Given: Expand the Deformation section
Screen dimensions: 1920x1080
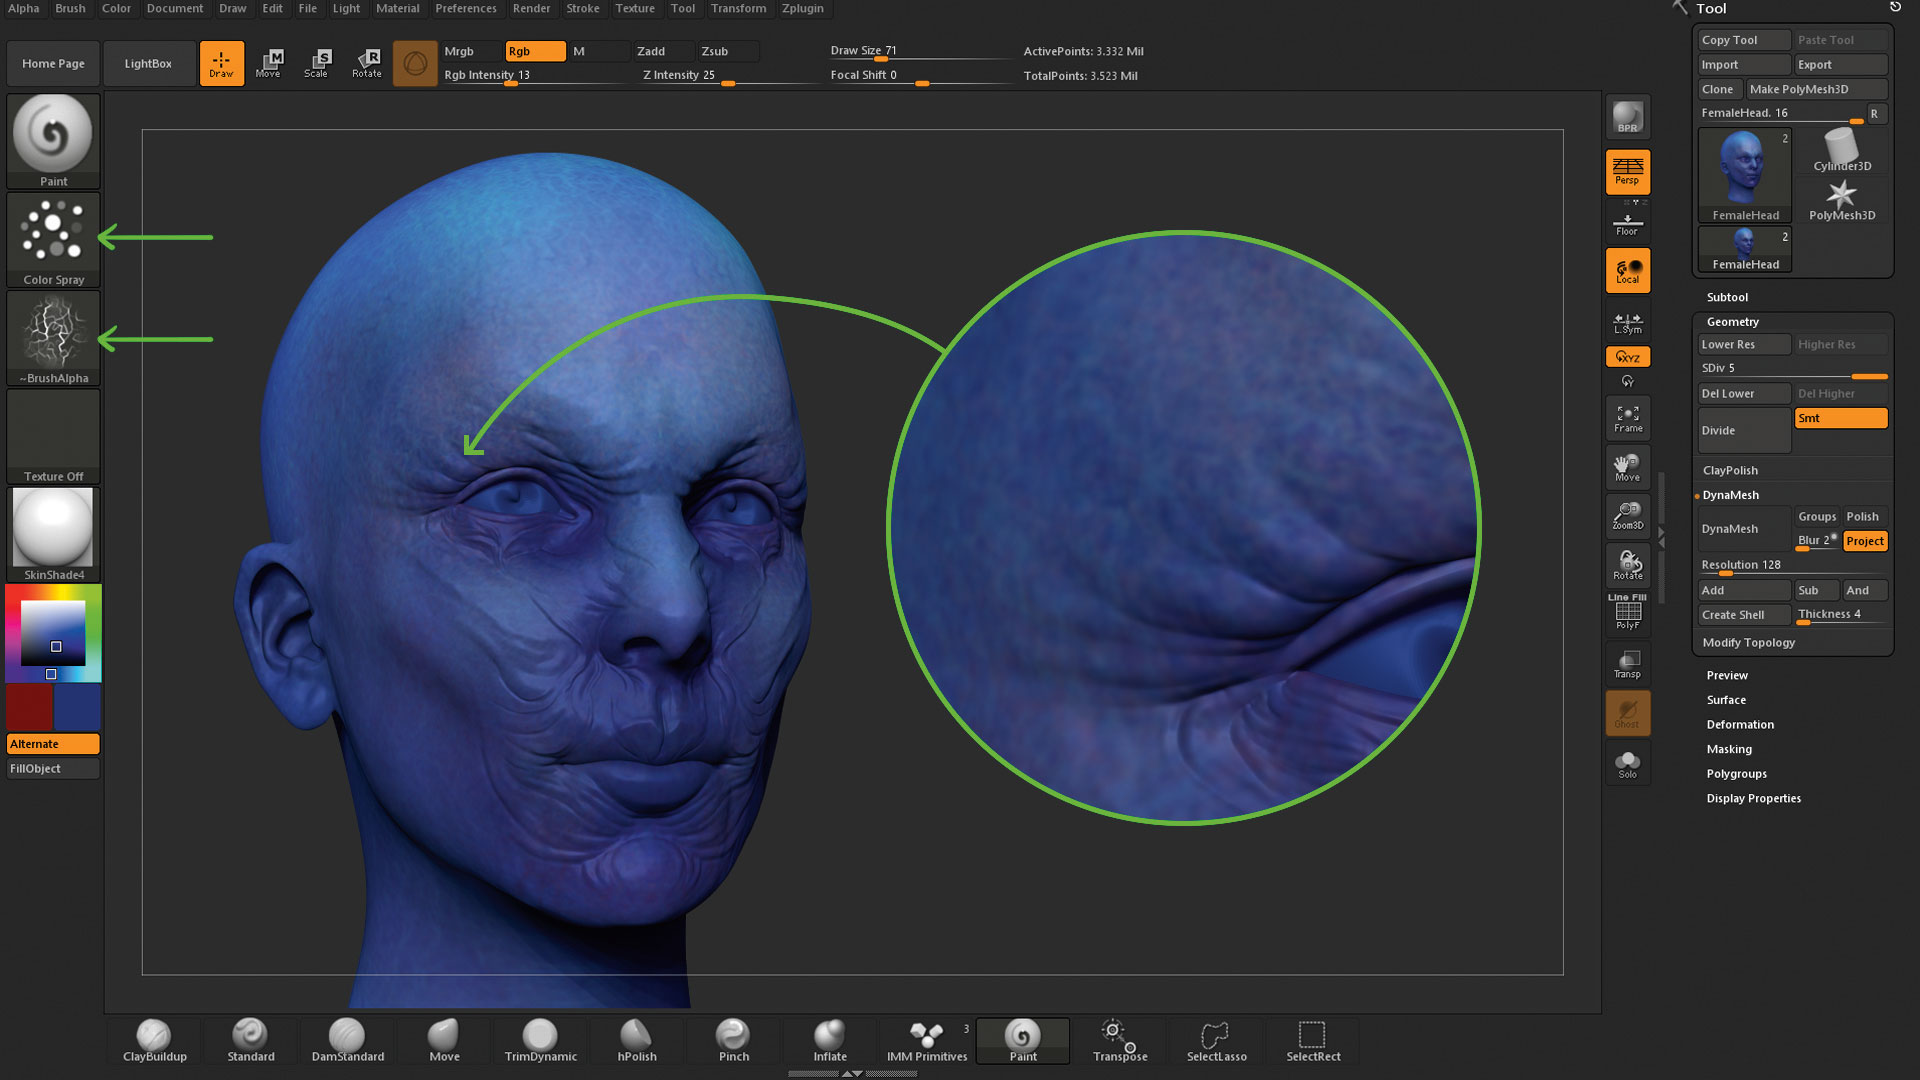Looking at the screenshot, I should (x=1740, y=724).
